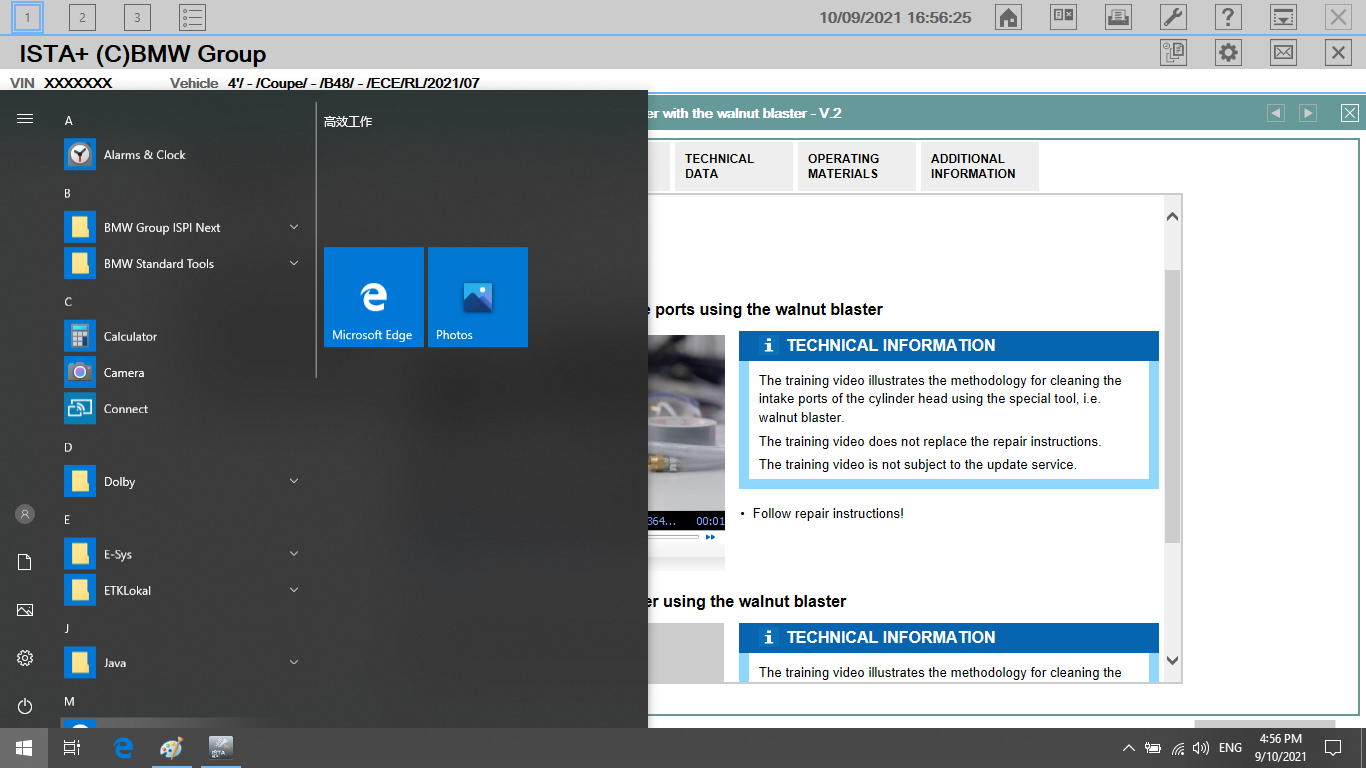Click the document vertical scrollbar thumb
The image size is (1366, 768).
tap(1173, 406)
